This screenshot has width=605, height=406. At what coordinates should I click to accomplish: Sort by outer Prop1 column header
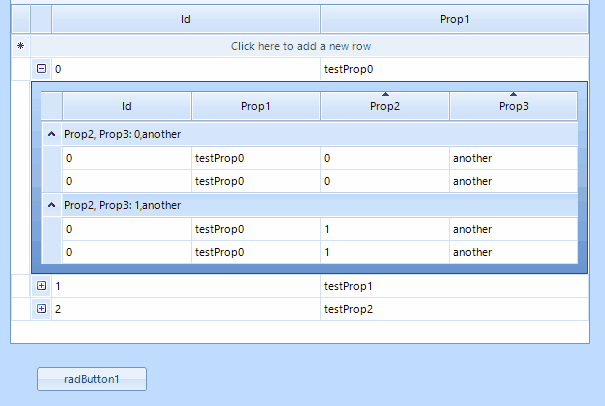(454, 19)
